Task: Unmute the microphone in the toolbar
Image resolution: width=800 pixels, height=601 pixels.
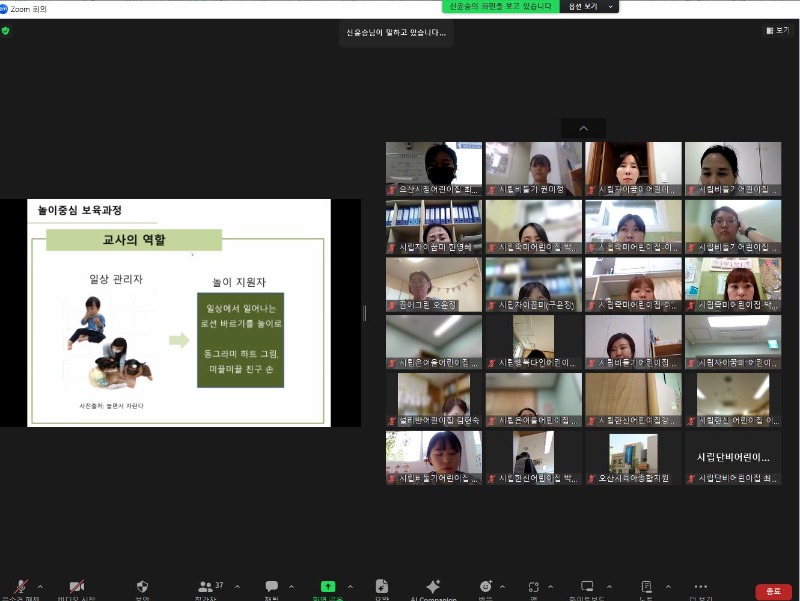Action: tap(20, 586)
